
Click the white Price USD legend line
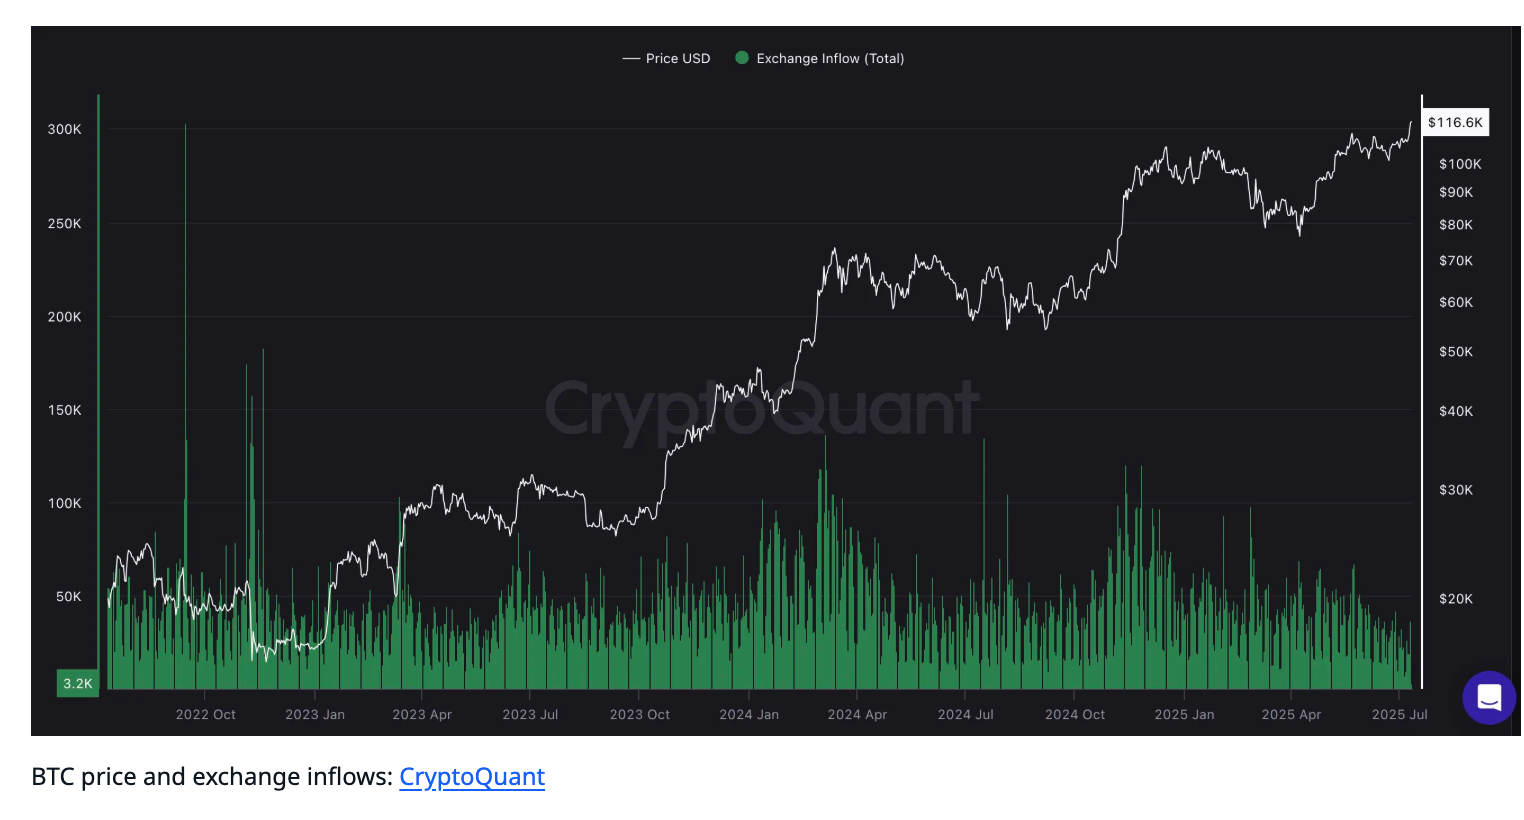pyautogui.click(x=631, y=59)
